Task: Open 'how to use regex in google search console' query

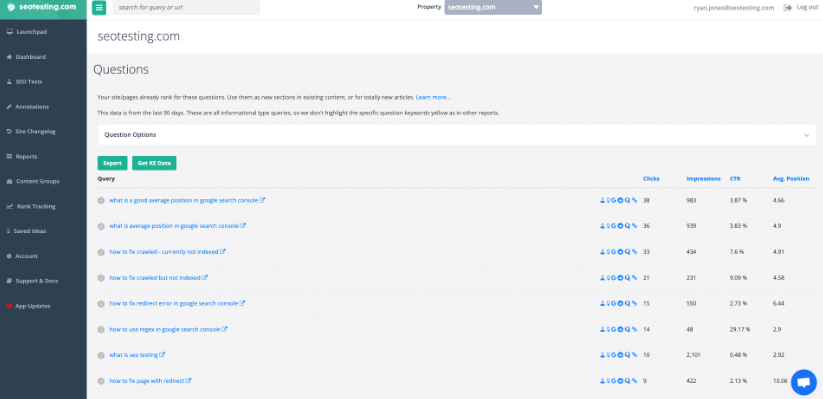Action: tap(165, 329)
